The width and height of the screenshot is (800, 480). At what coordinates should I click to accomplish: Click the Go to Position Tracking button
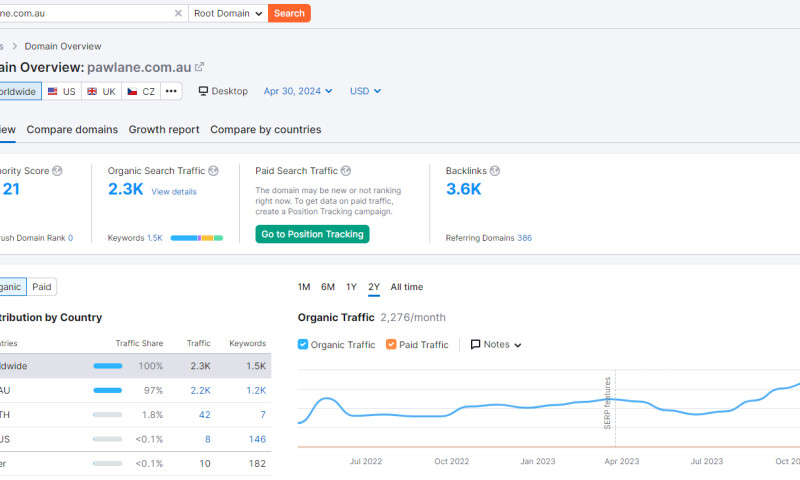312,234
